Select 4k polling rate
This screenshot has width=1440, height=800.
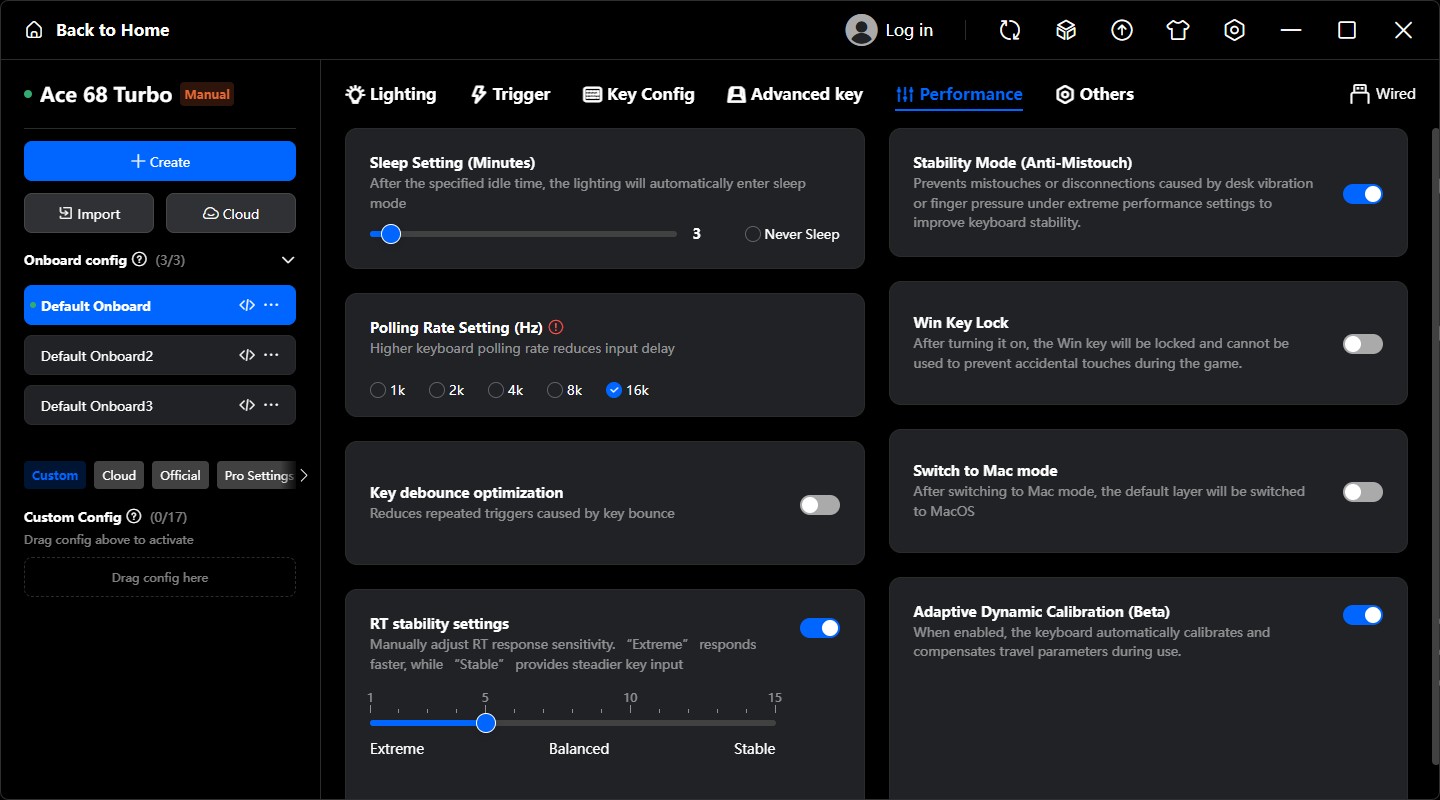pyautogui.click(x=506, y=390)
